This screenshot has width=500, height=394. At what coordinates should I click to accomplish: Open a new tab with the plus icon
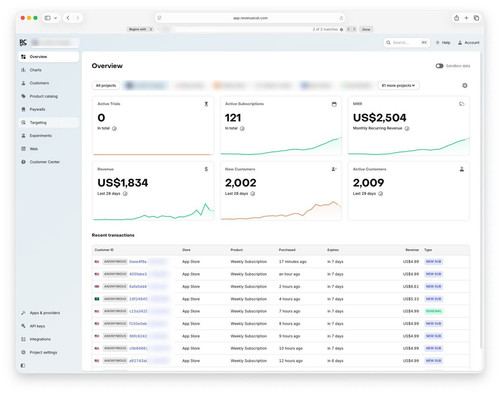click(466, 18)
